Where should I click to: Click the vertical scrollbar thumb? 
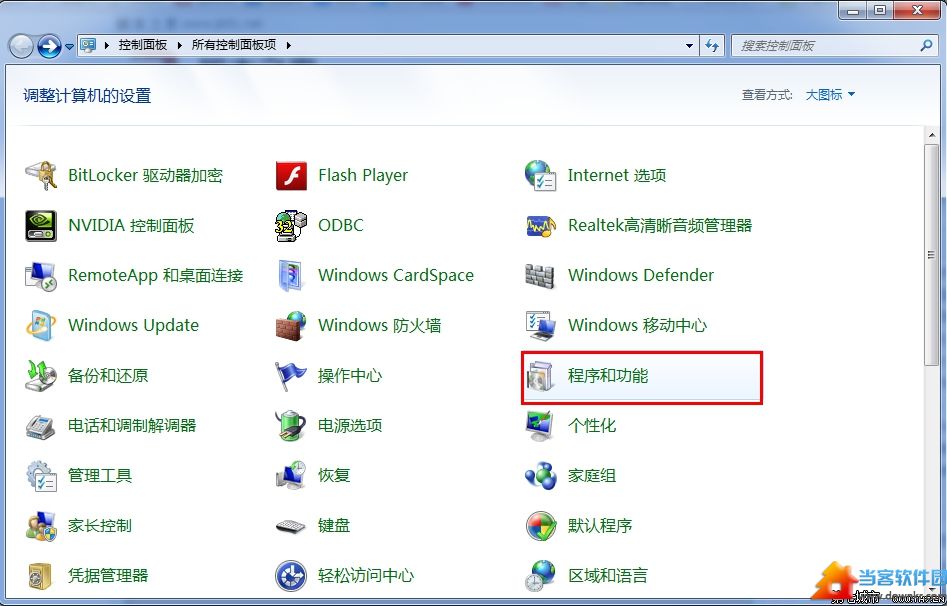[x=931, y=255]
